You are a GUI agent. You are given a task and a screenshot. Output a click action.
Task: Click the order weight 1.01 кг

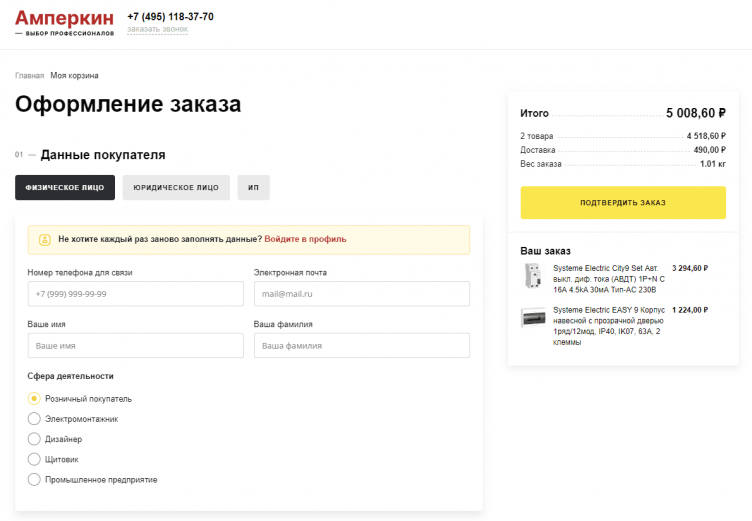pos(713,164)
